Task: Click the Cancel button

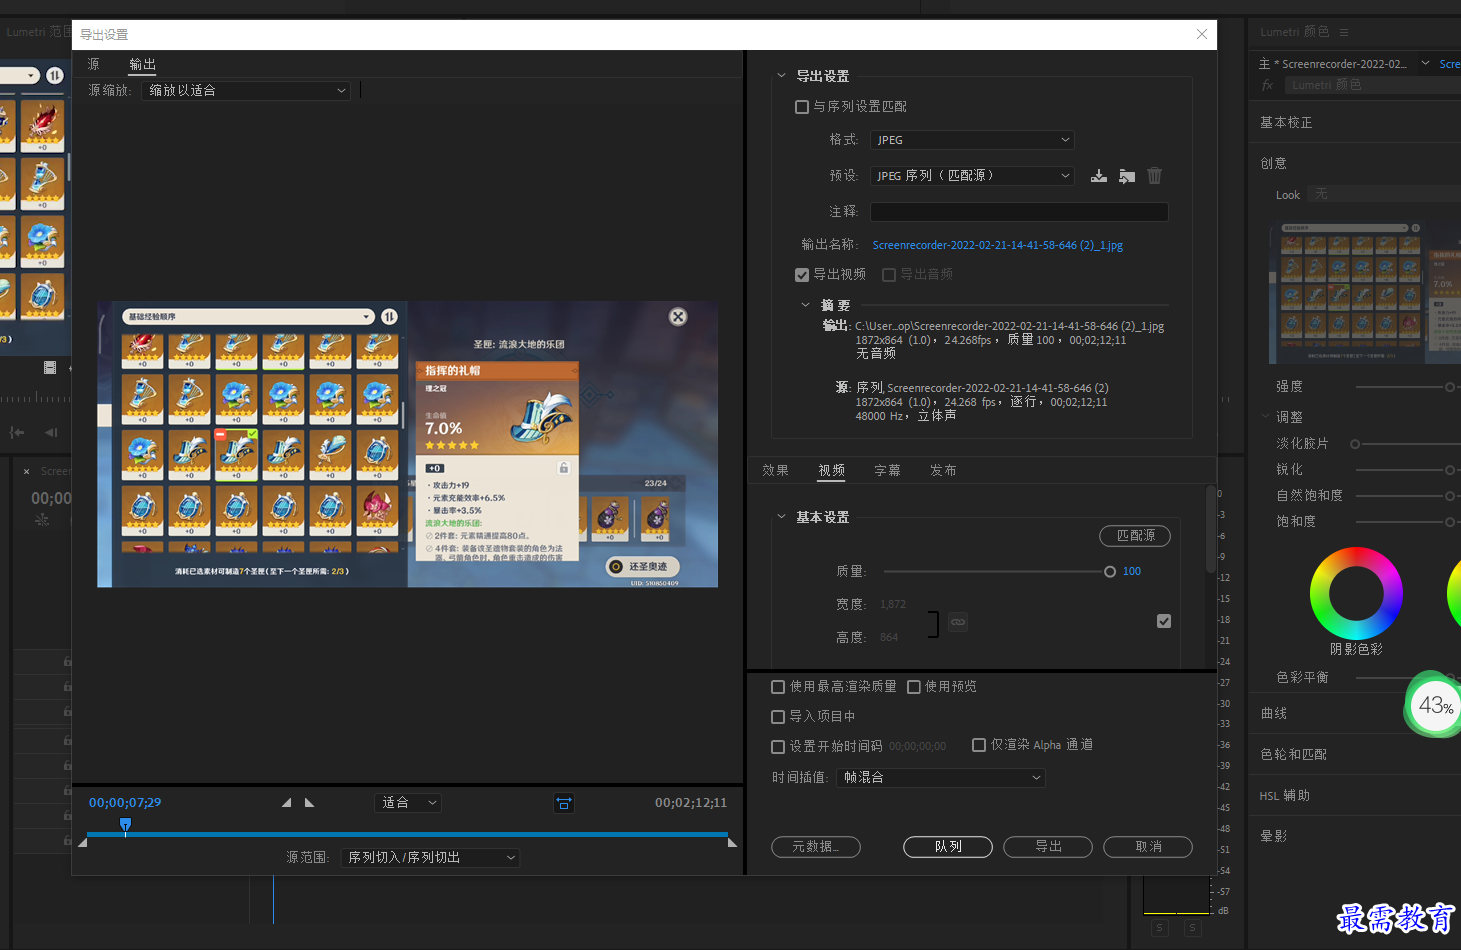Action: click(x=1148, y=847)
